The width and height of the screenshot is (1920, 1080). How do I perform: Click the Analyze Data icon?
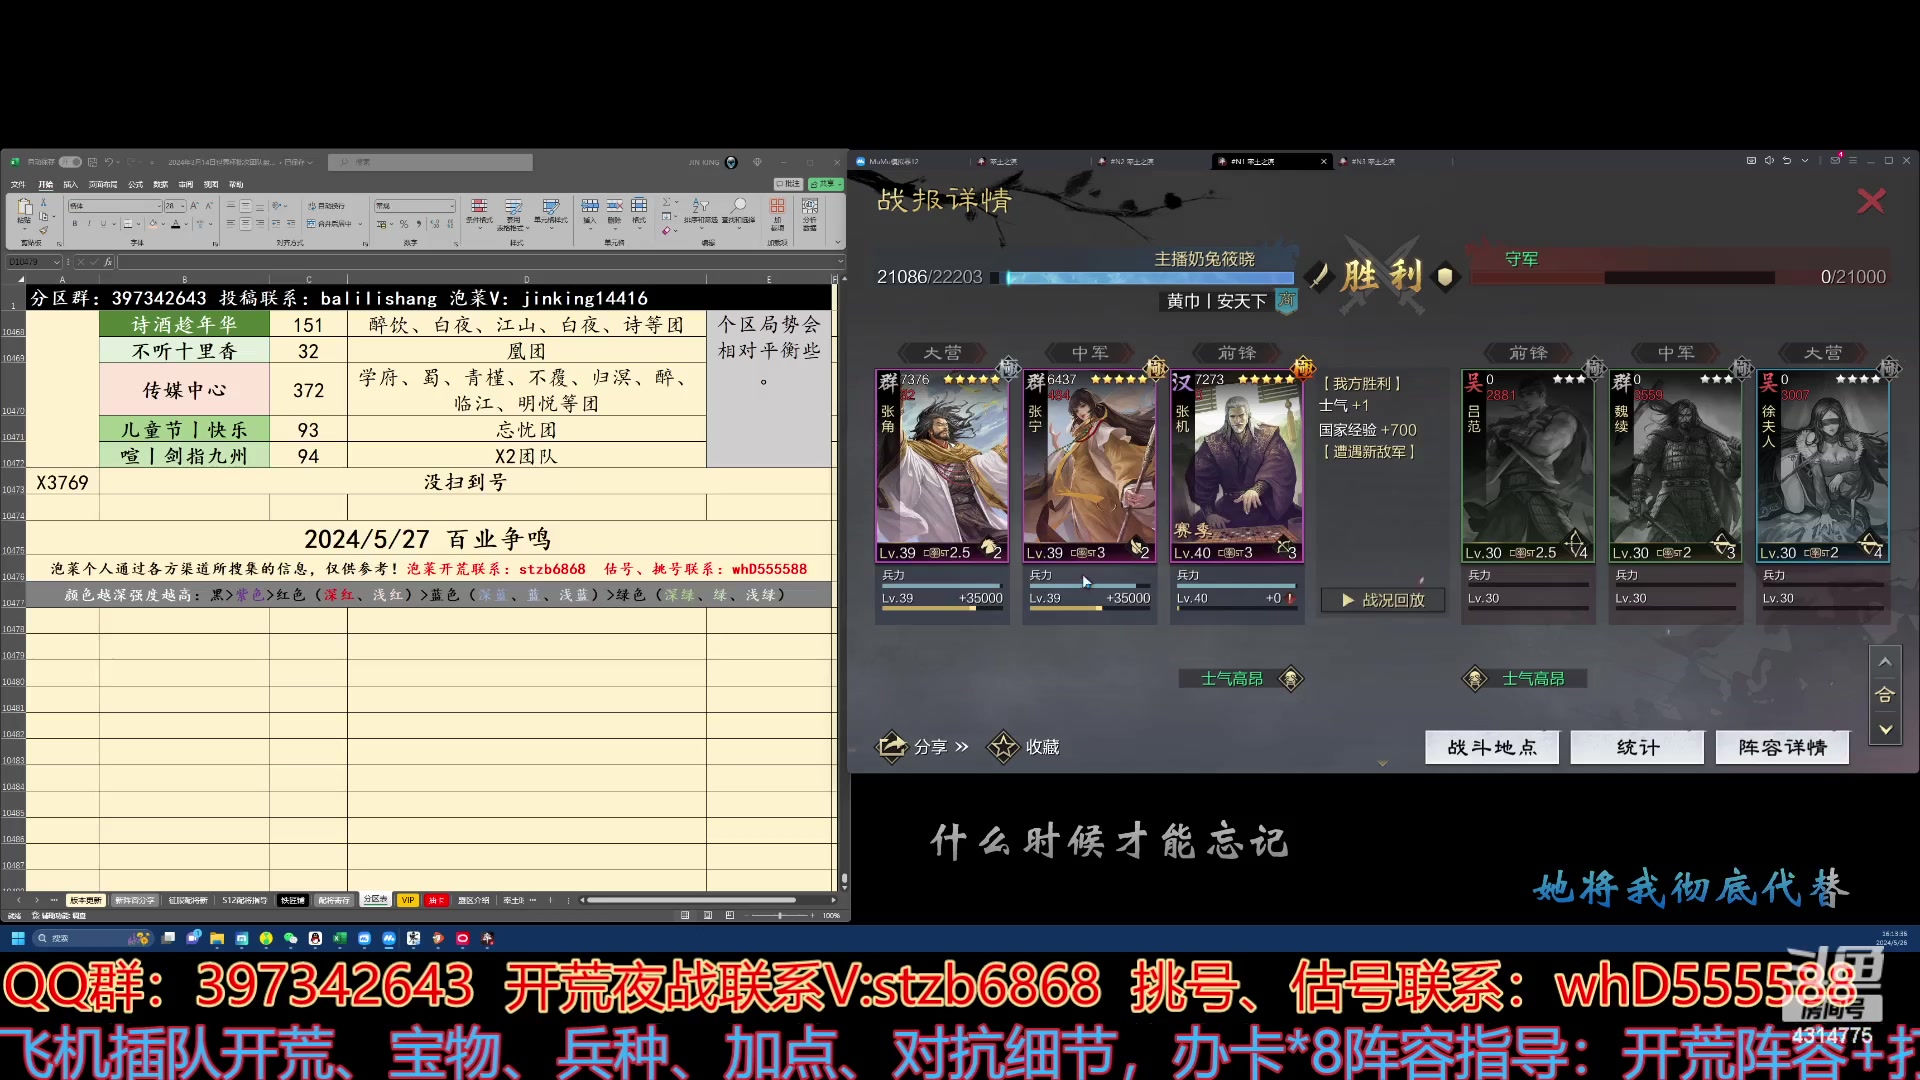[810, 206]
